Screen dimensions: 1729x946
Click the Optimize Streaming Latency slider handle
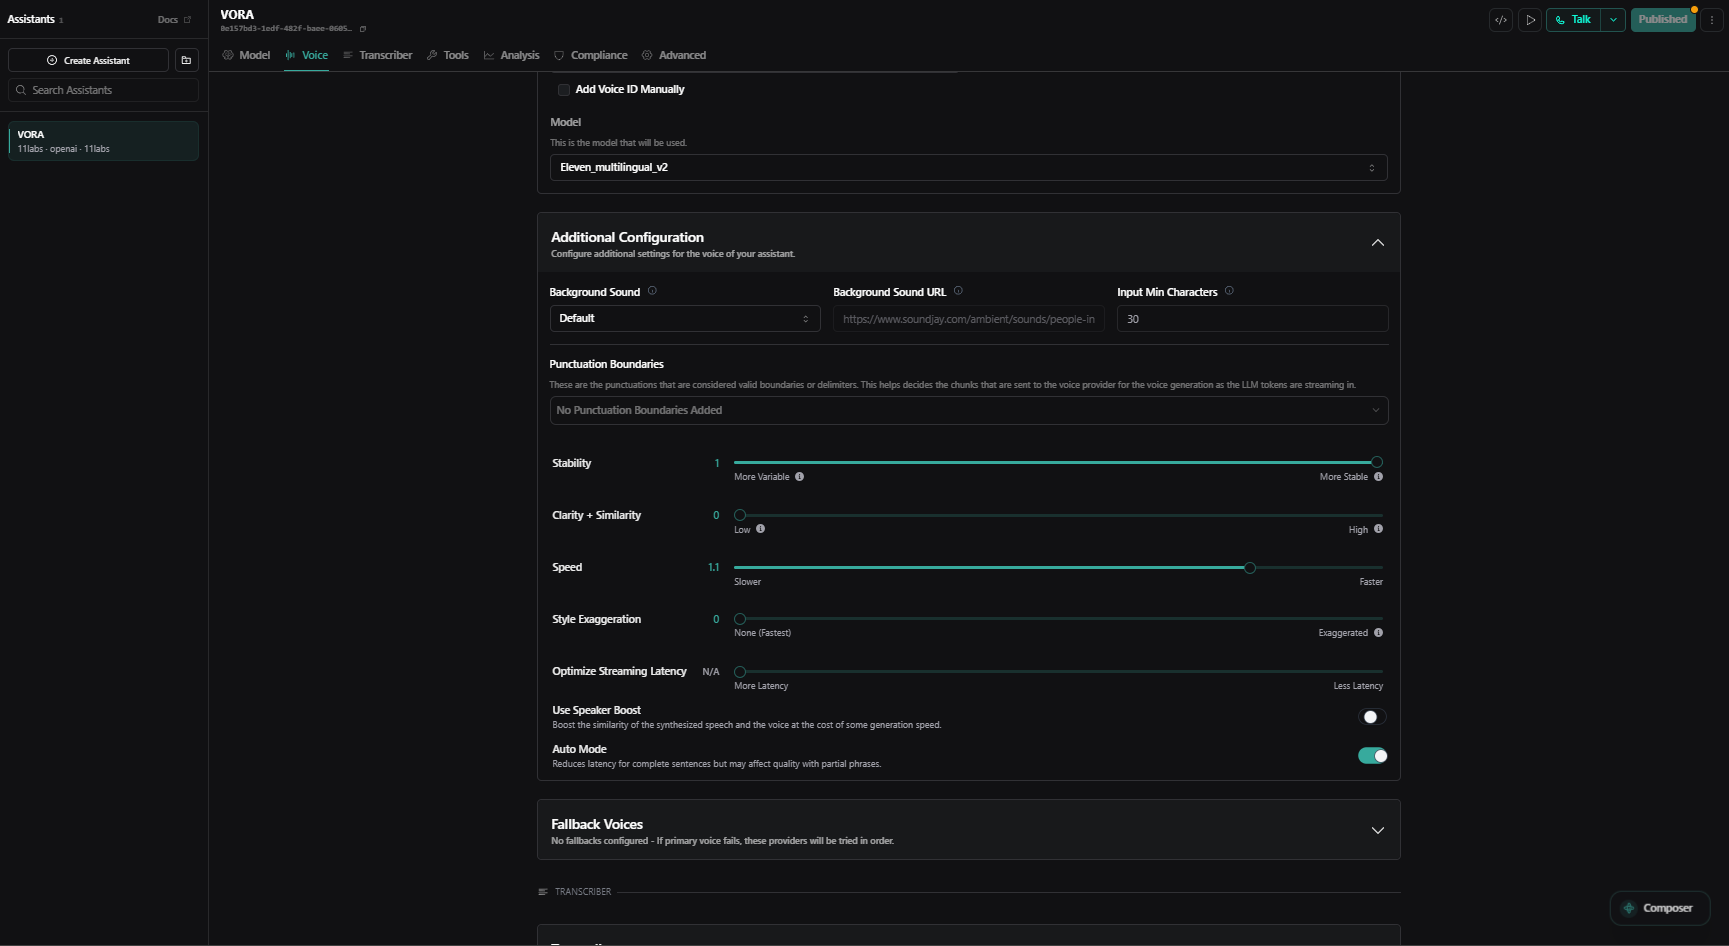point(740,672)
